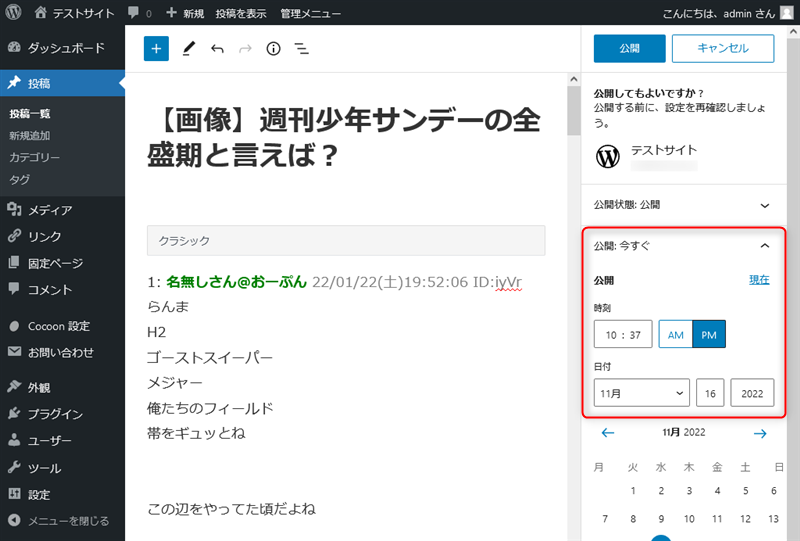The image size is (800, 541).
Task: Open ツール in the sidebar
Action: pyautogui.click(x=62, y=468)
